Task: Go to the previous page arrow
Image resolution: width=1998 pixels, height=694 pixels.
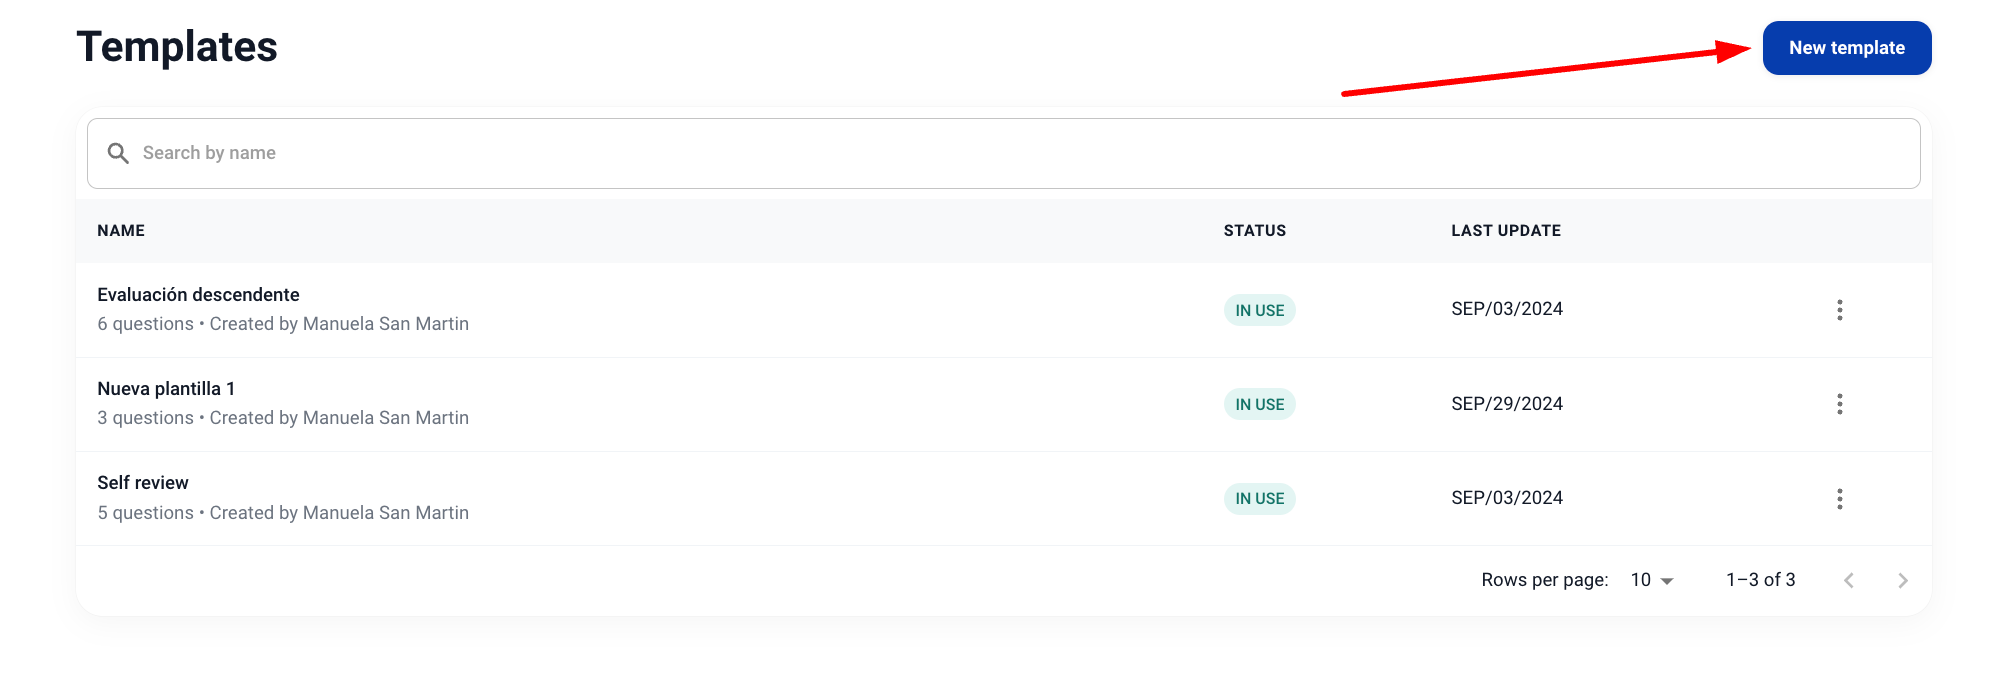Action: pos(1848,580)
